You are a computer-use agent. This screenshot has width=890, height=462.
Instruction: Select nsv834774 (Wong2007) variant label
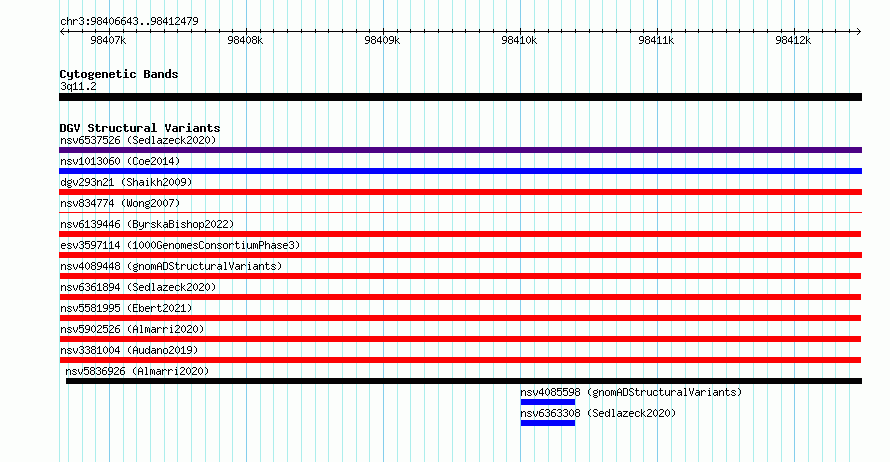pos(120,203)
